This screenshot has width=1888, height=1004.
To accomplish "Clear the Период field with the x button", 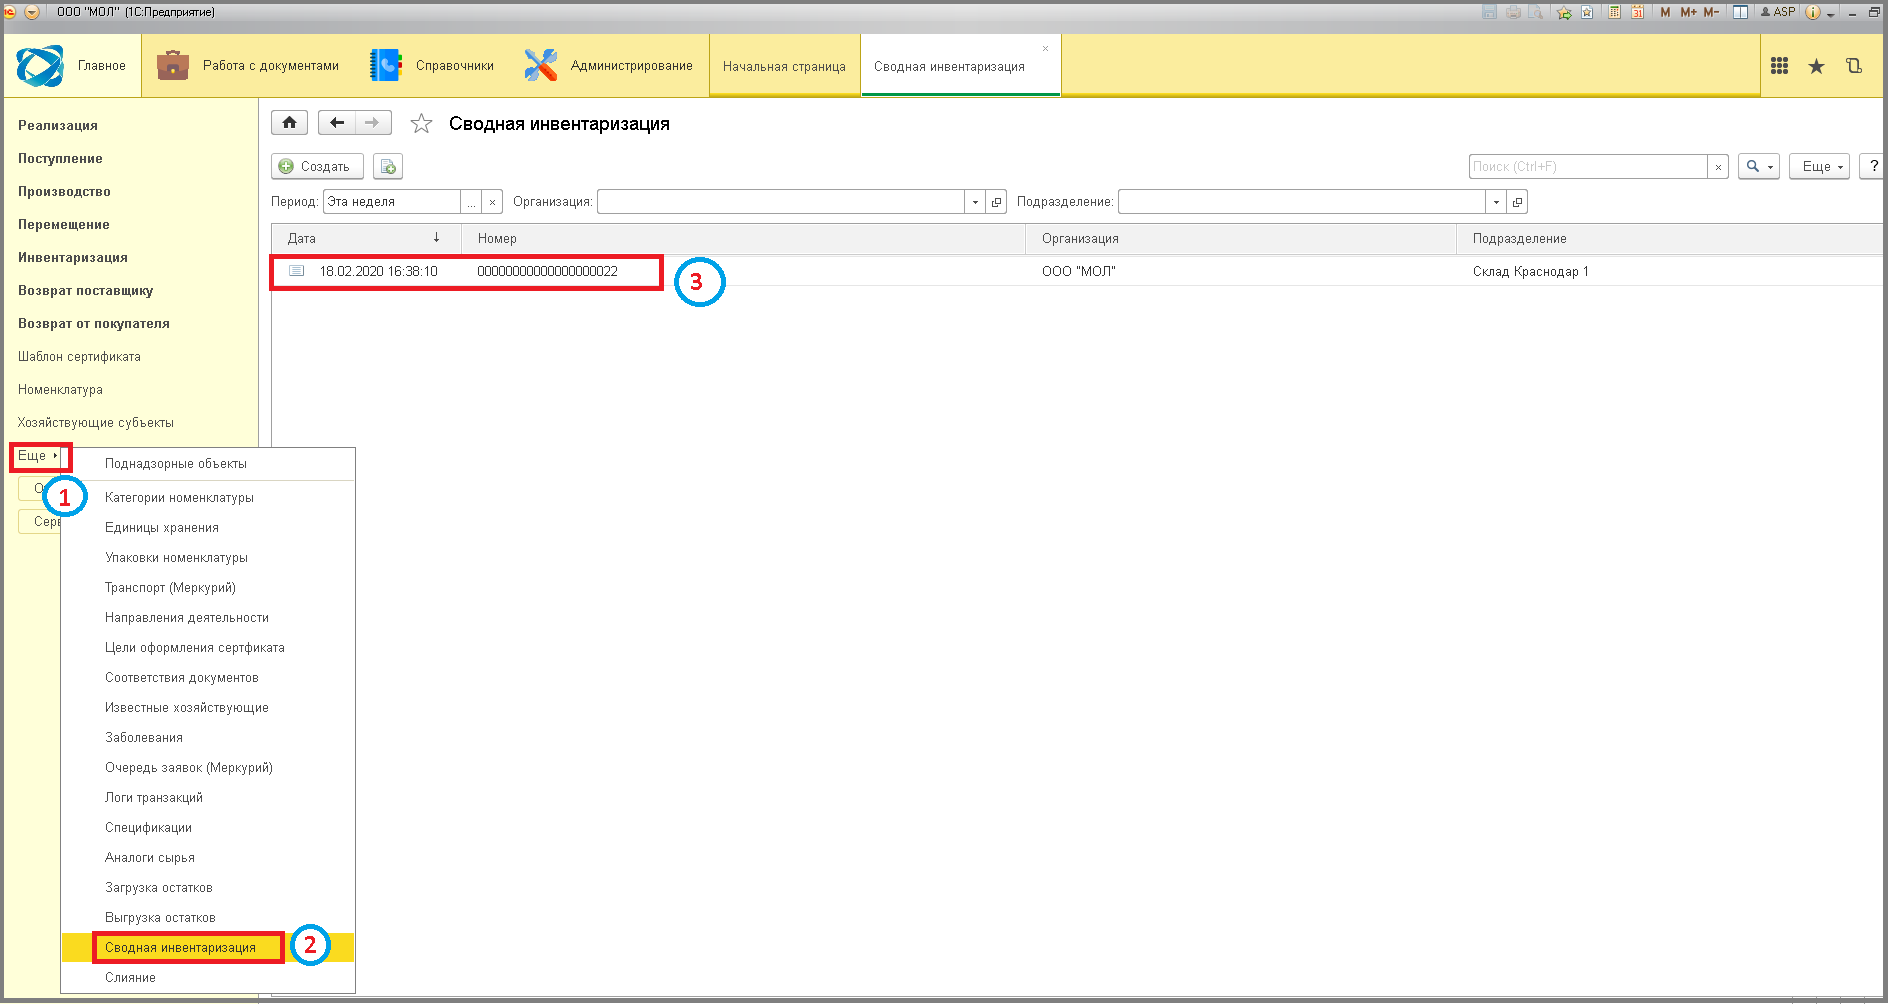I will 492,202.
